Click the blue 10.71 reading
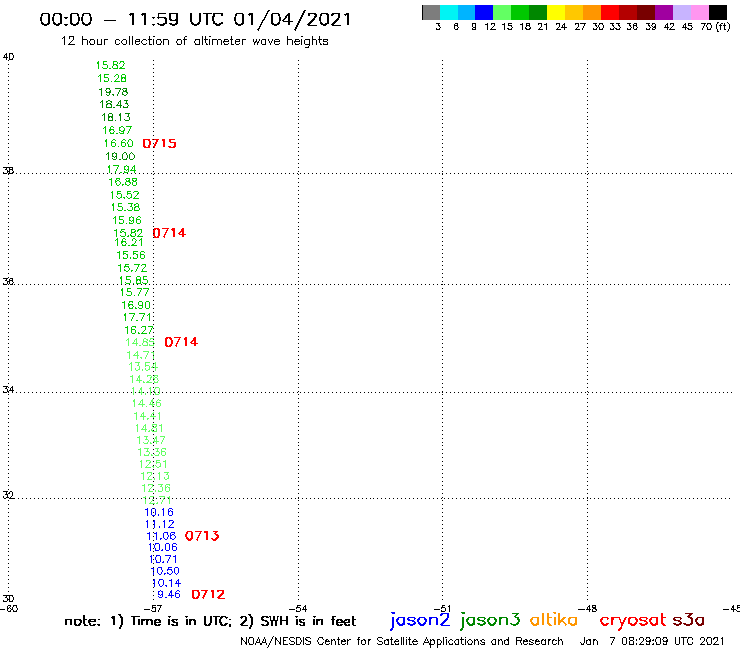740x650 pixels. coord(163,559)
